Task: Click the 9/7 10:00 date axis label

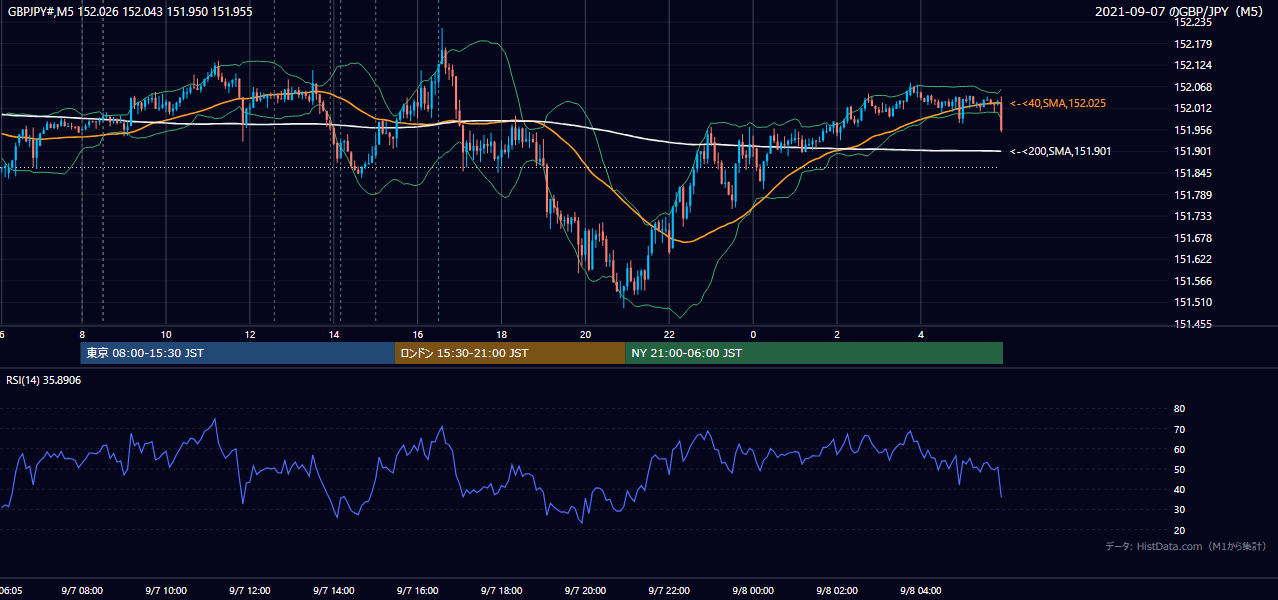Action: click(167, 591)
